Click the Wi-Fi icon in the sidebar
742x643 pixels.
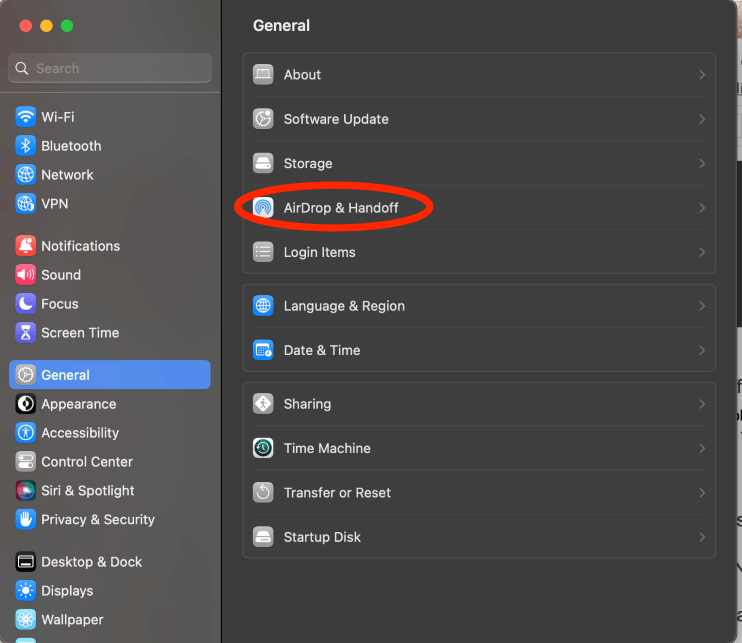(26, 117)
